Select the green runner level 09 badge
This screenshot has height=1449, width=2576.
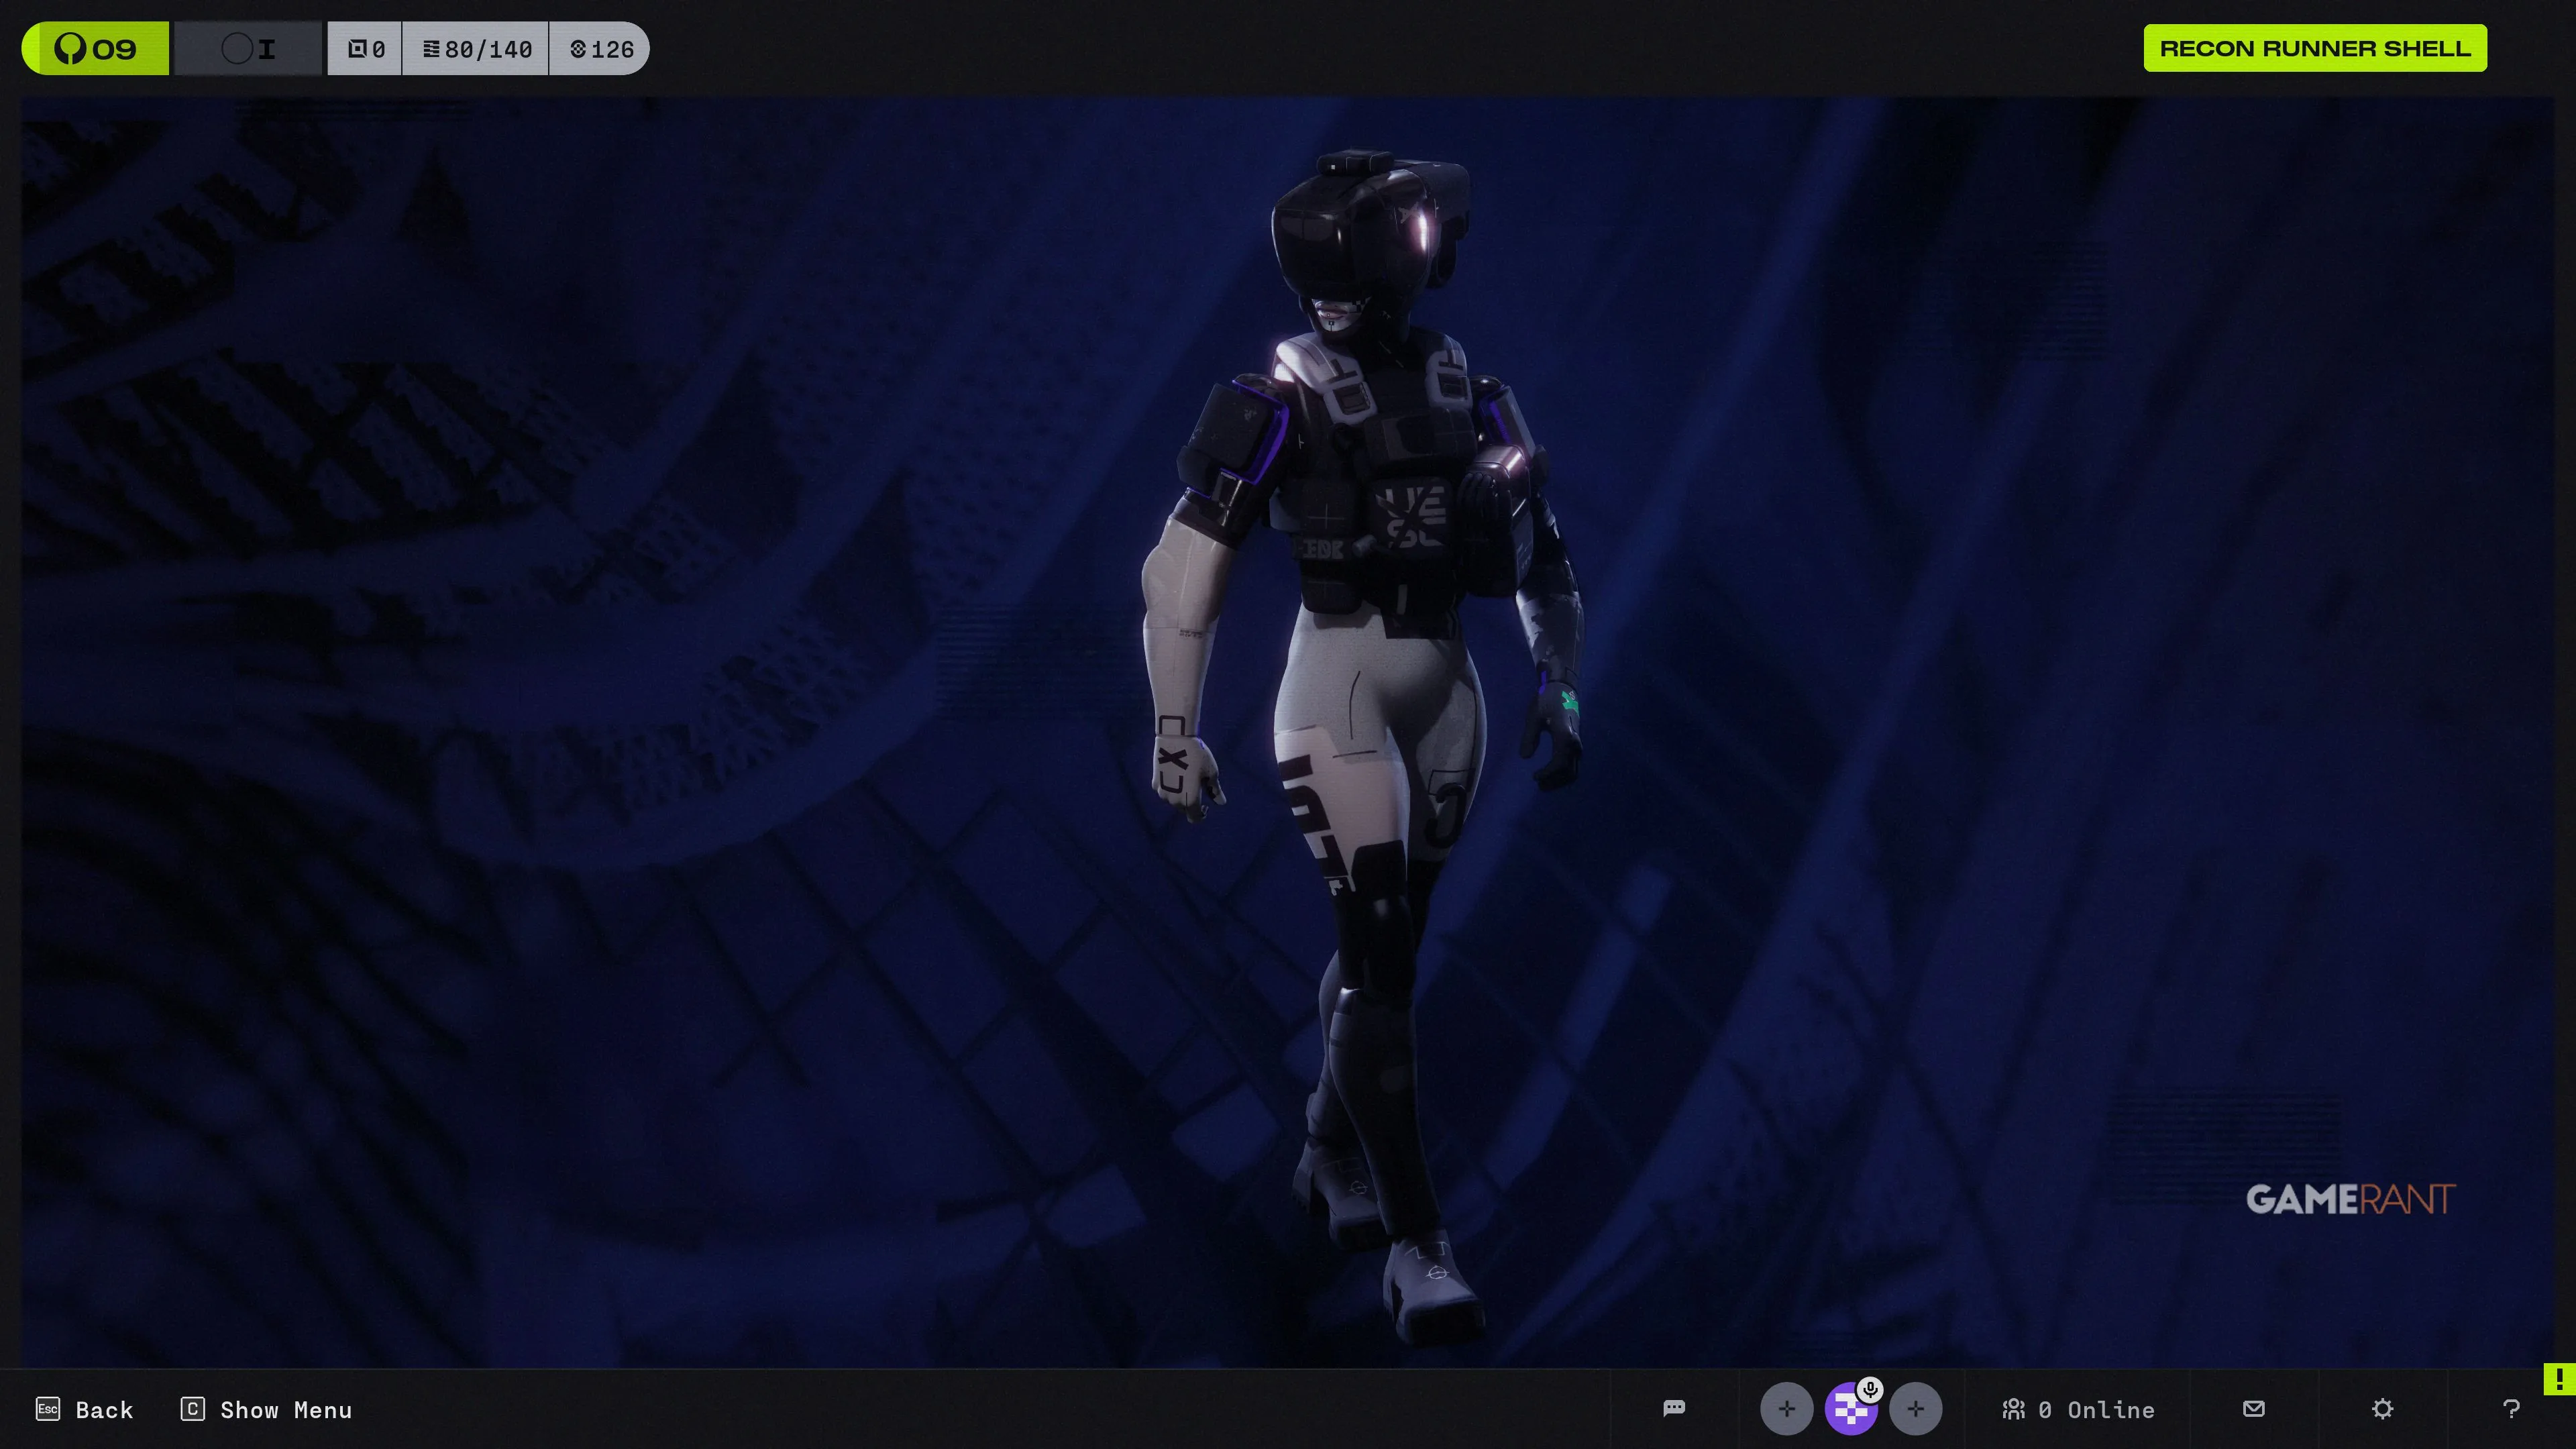[96, 49]
